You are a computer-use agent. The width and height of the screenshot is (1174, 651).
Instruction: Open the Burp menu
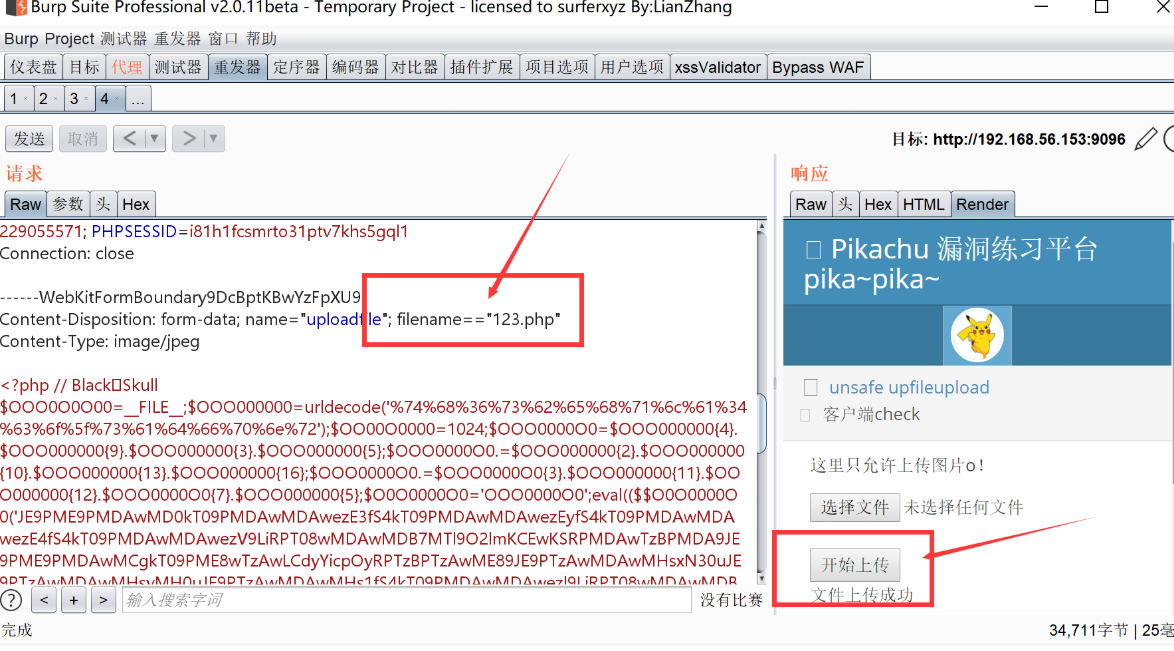pyautogui.click(x=21, y=39)
